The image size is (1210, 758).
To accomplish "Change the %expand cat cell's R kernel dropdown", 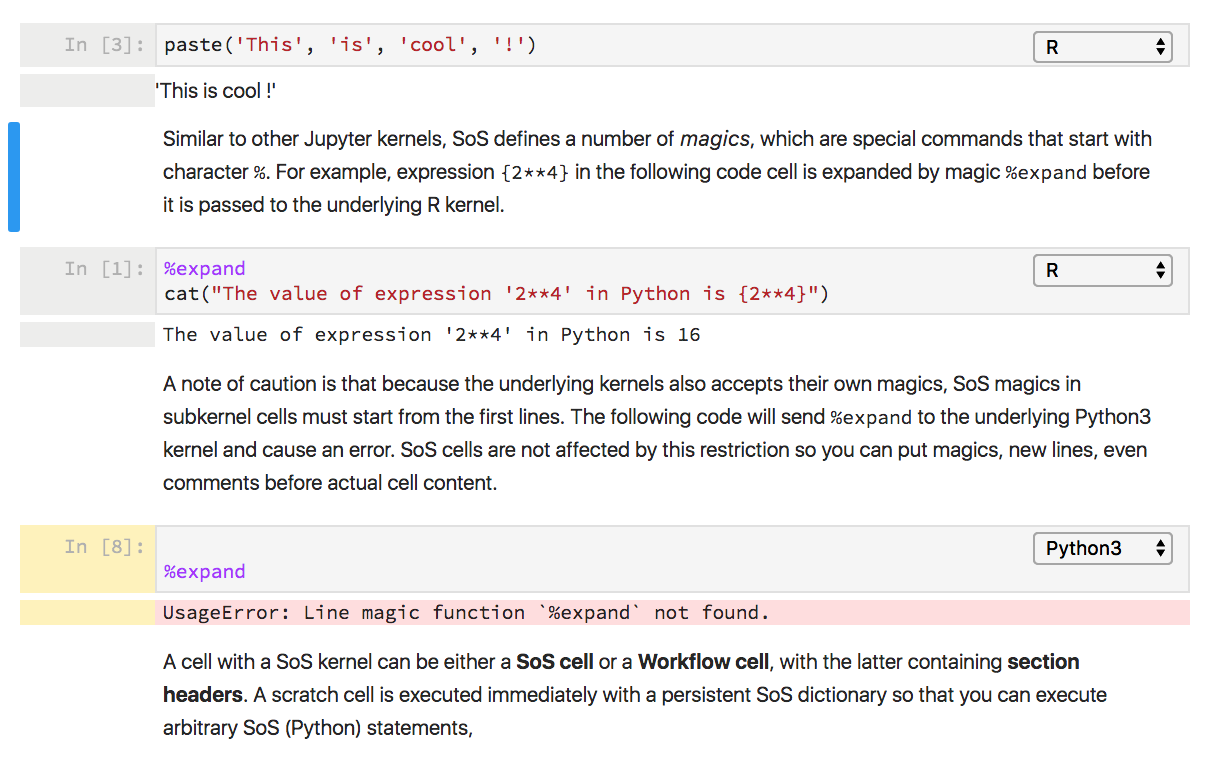I will (x=1101, y=270).
